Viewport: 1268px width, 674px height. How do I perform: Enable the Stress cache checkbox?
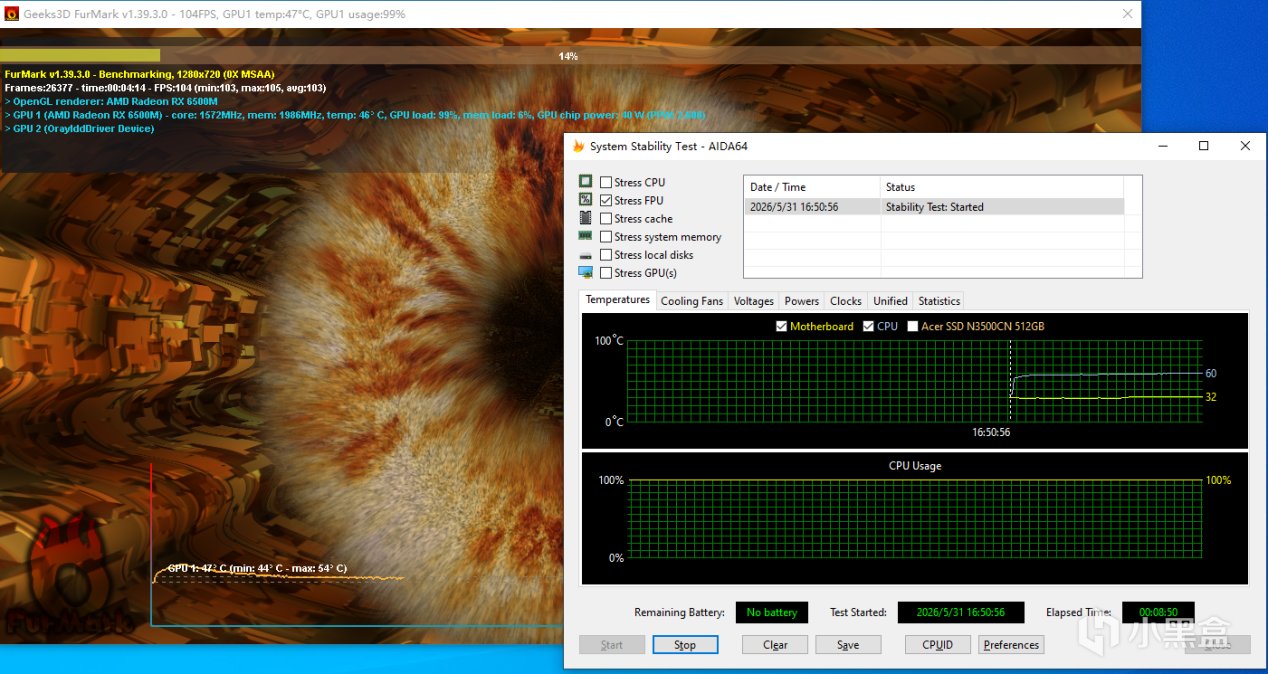coord(606,218)
